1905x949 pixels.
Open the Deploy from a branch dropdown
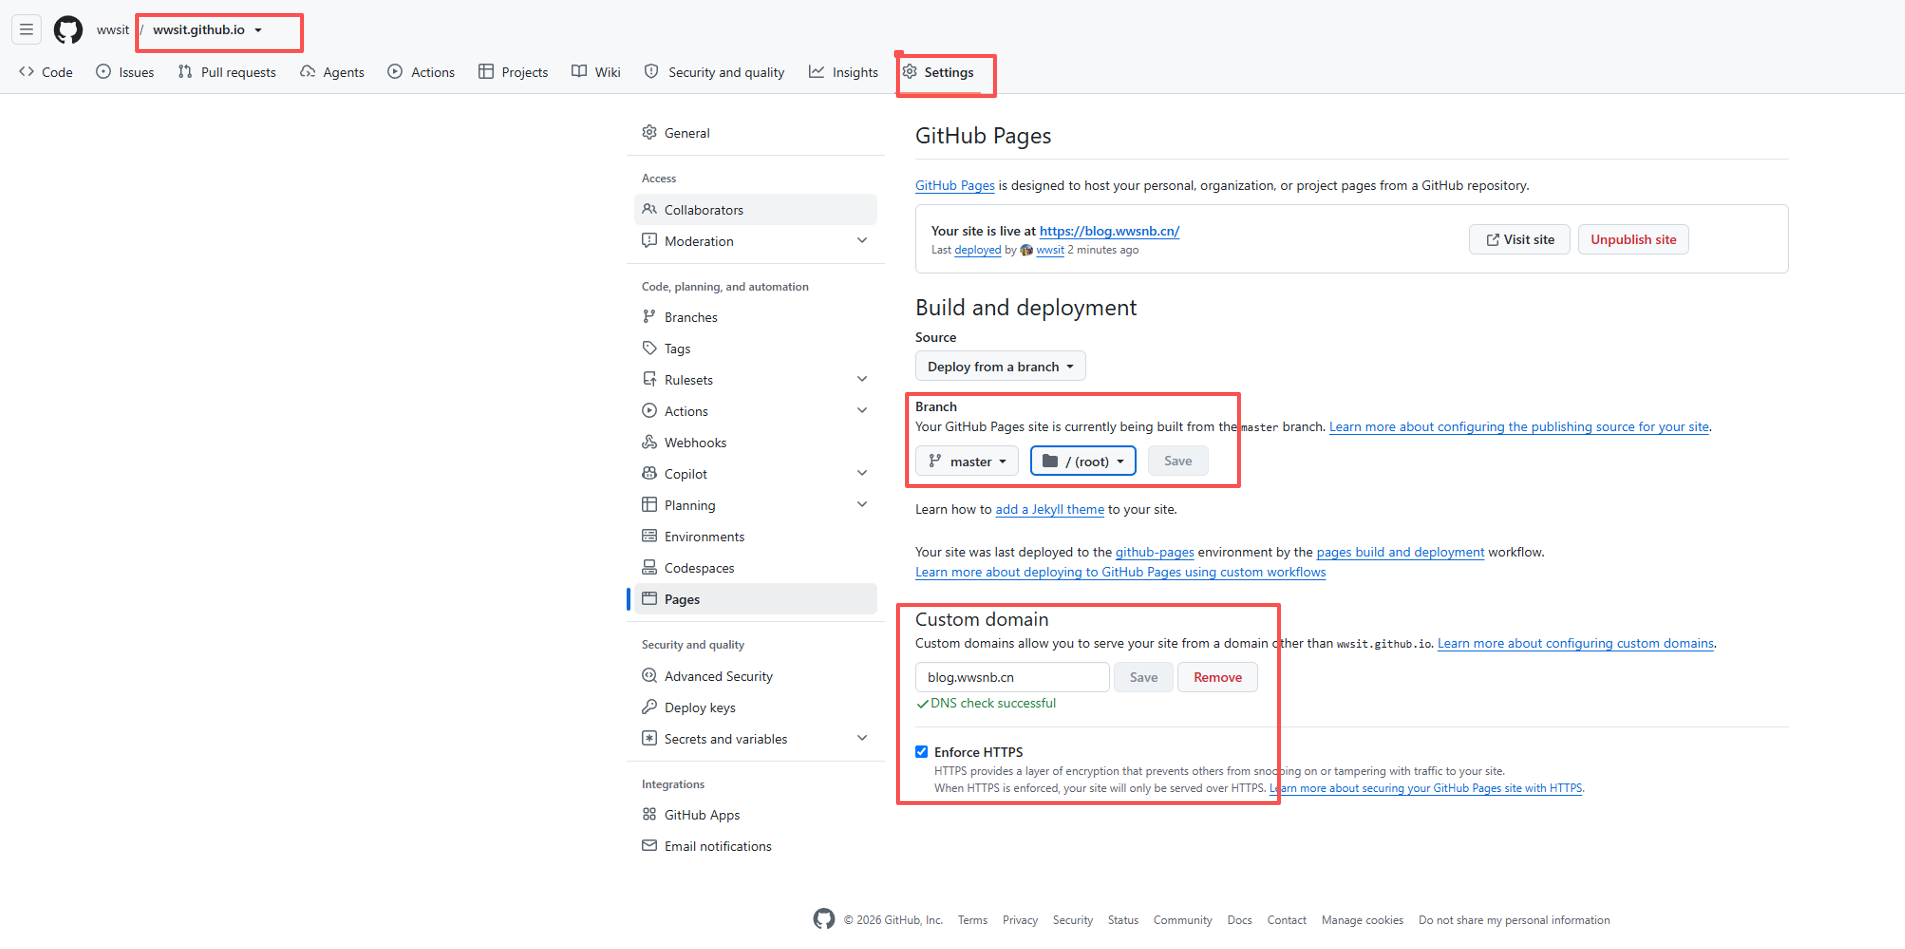(x=1000, y=366)
